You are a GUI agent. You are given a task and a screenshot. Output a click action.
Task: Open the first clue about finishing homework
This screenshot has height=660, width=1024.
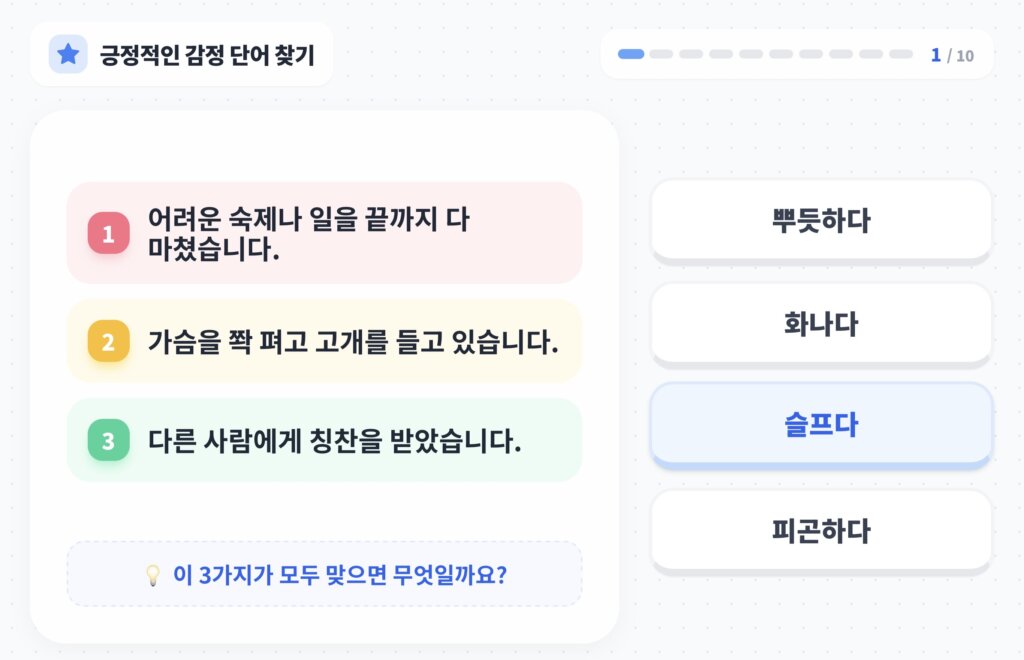coord(325,233)
